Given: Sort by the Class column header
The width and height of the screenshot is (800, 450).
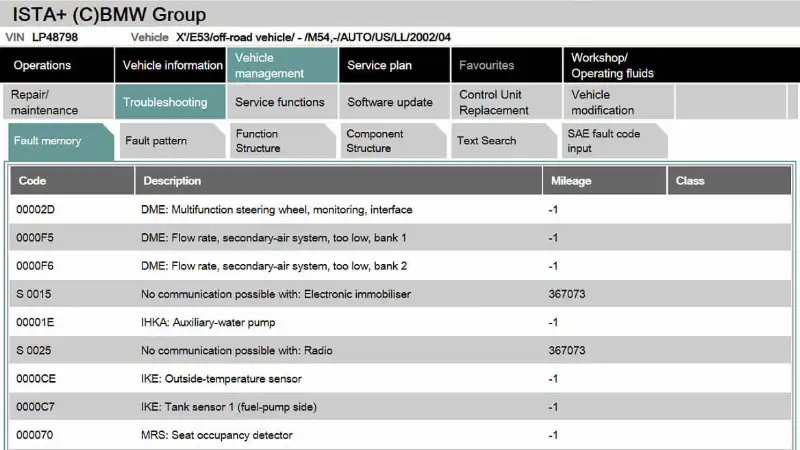Looking at the screenshot, I should pyautogui.click(x=730, y=181).
